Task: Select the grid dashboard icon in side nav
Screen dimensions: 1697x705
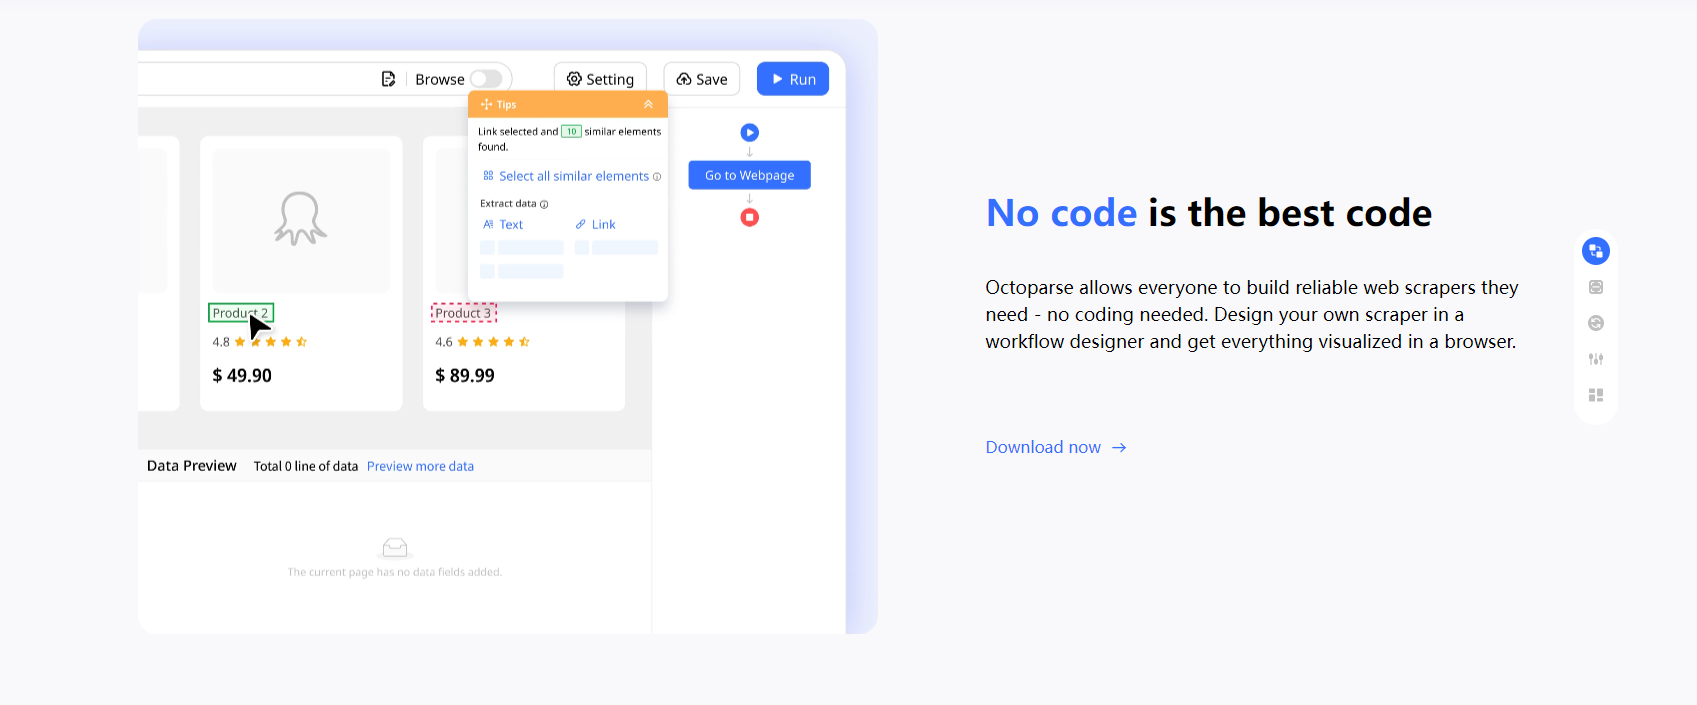Action: coord(1596,395)
